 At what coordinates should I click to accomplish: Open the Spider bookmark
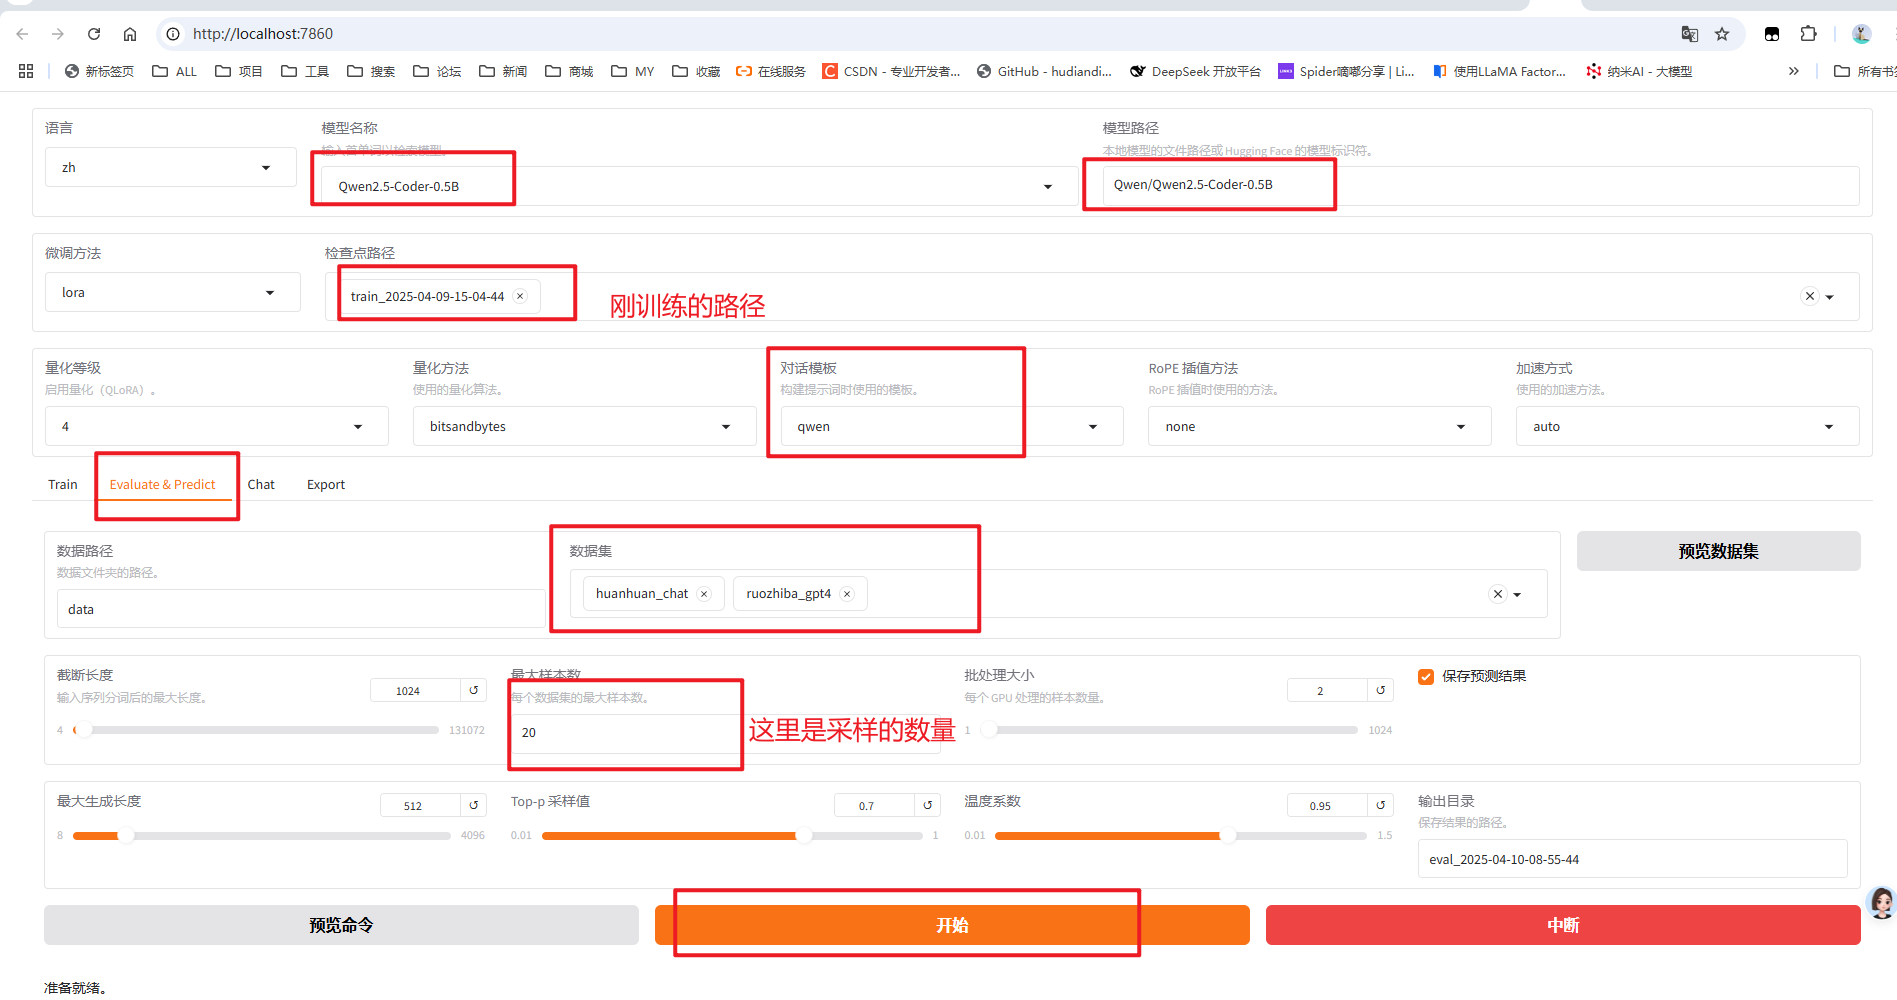1346,71
